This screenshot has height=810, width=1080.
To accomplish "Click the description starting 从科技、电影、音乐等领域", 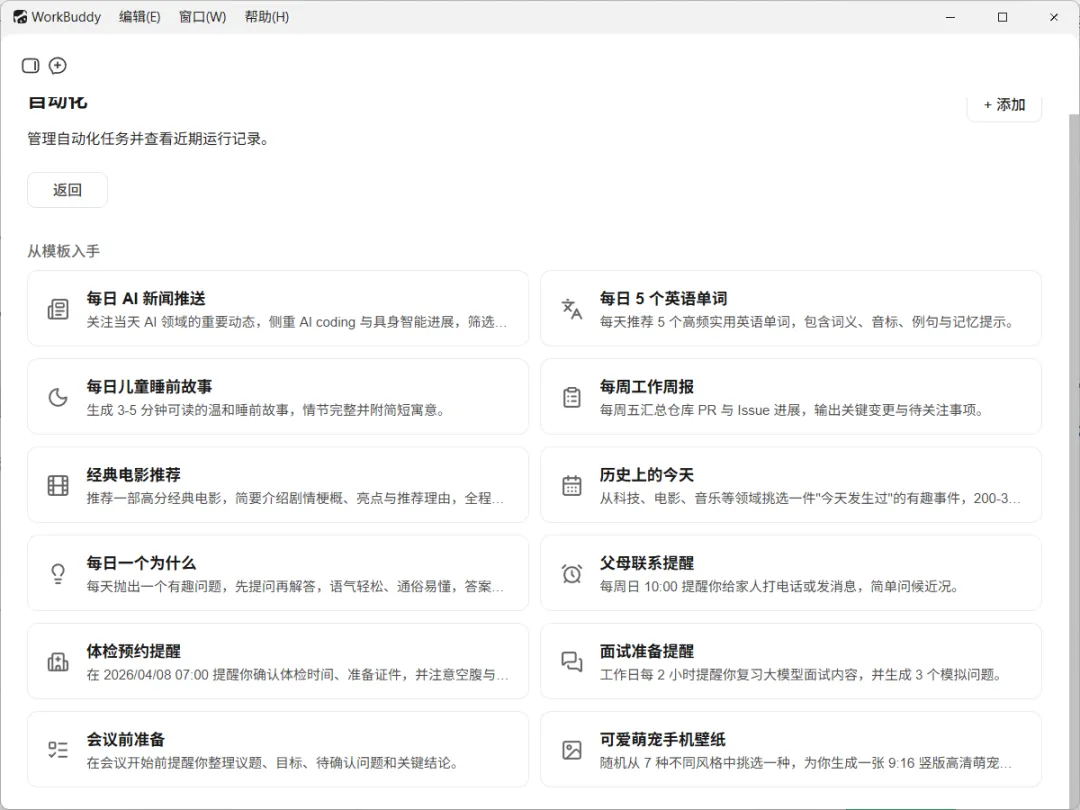I will [x=810, y=499].
